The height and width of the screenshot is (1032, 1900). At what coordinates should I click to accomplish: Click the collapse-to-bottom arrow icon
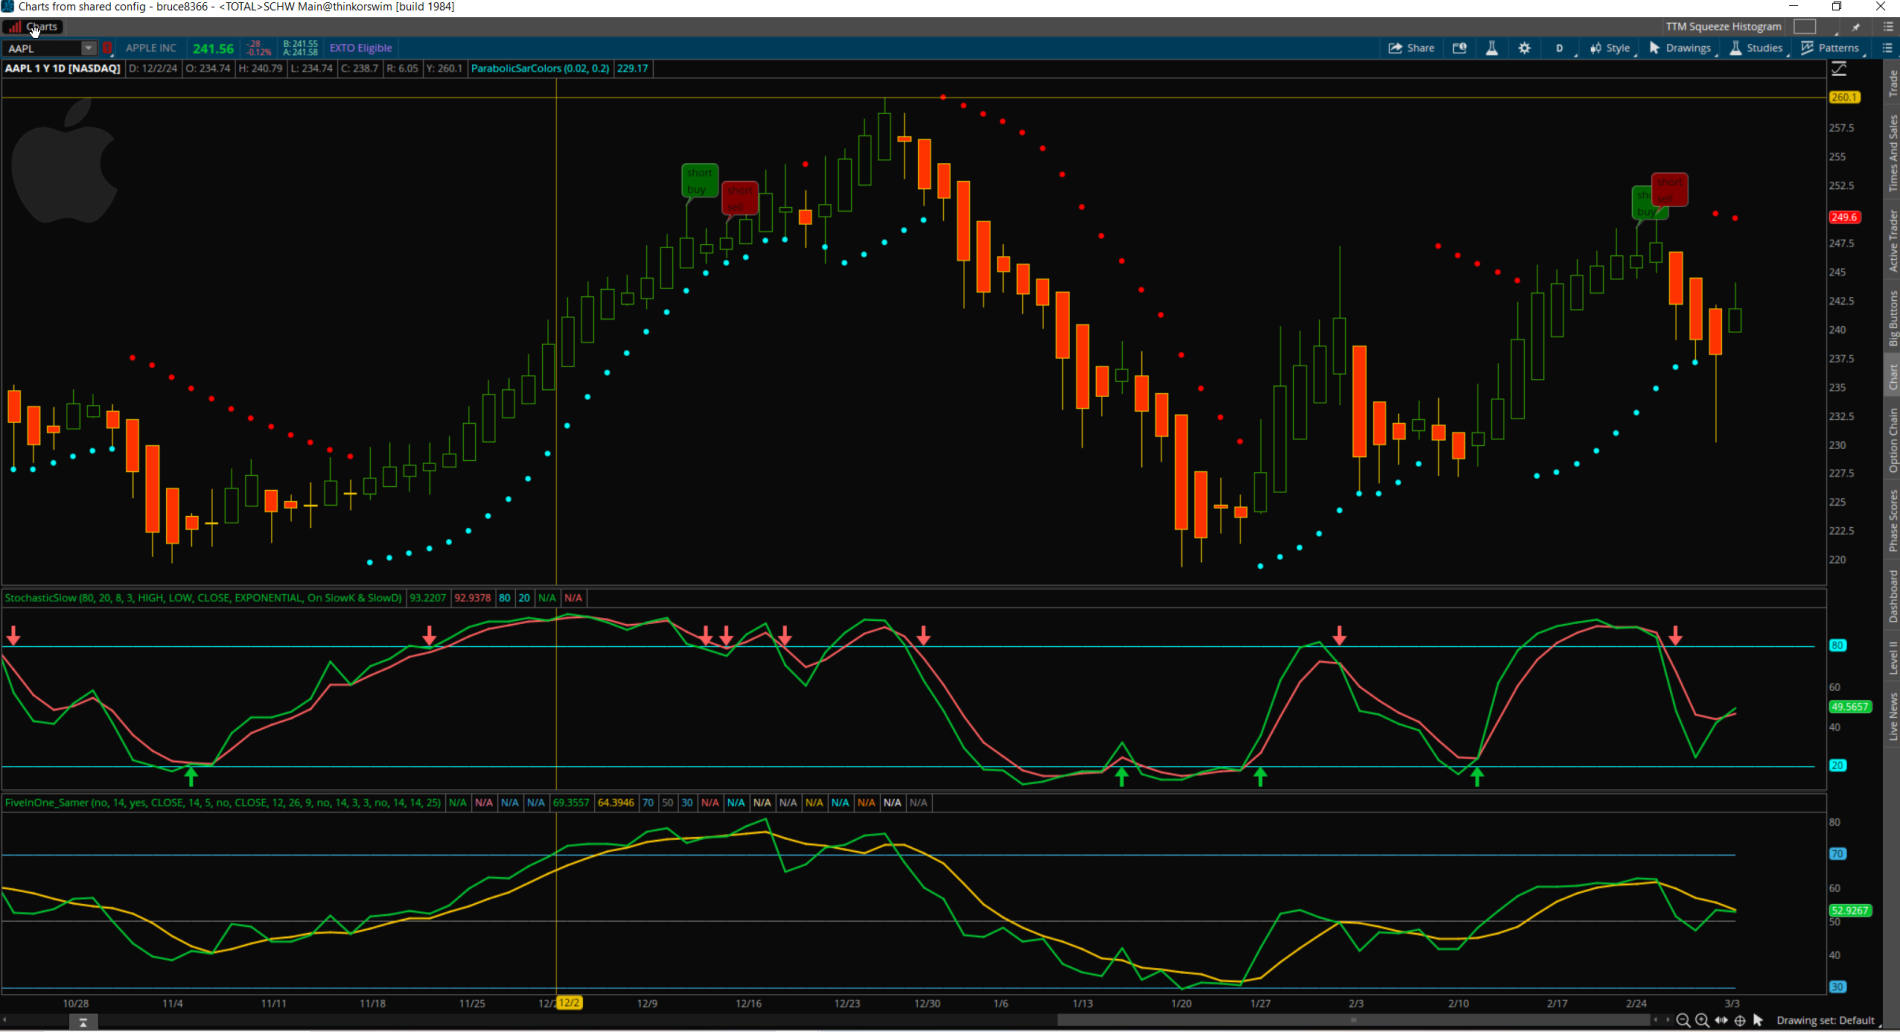tap(83, 1022)
